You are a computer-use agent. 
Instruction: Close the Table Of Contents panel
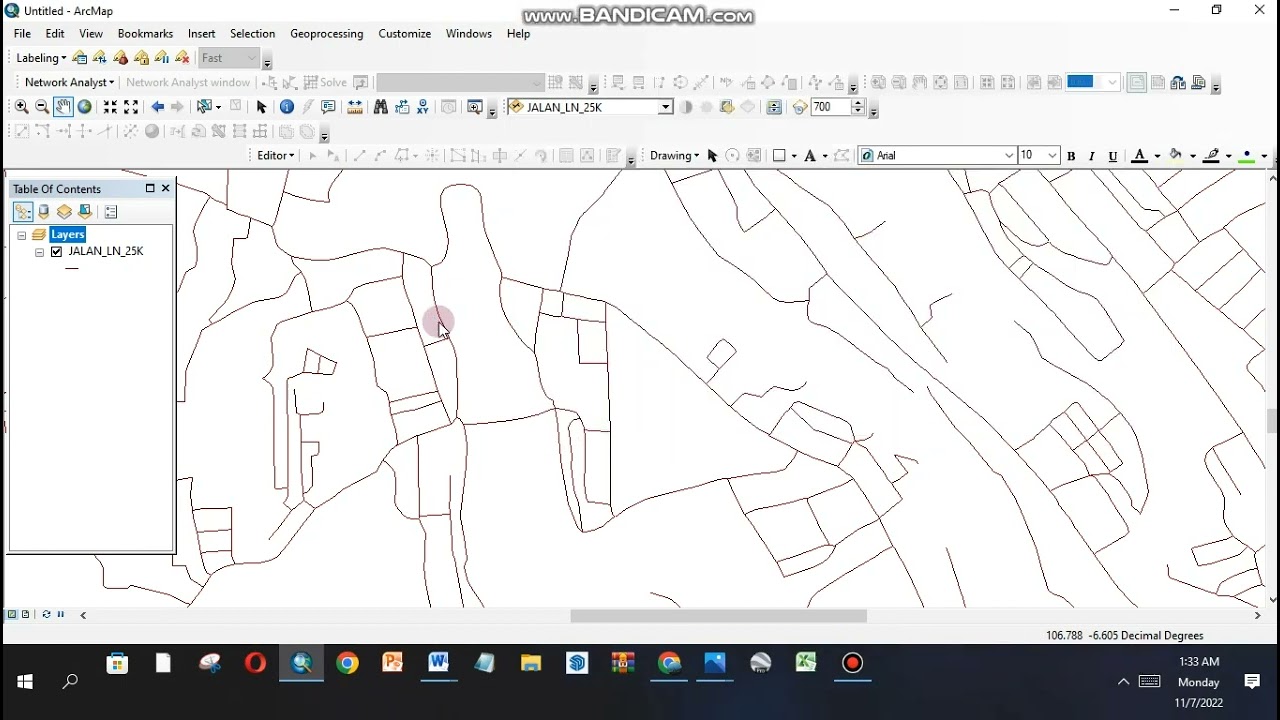click(x=166, y=188)
